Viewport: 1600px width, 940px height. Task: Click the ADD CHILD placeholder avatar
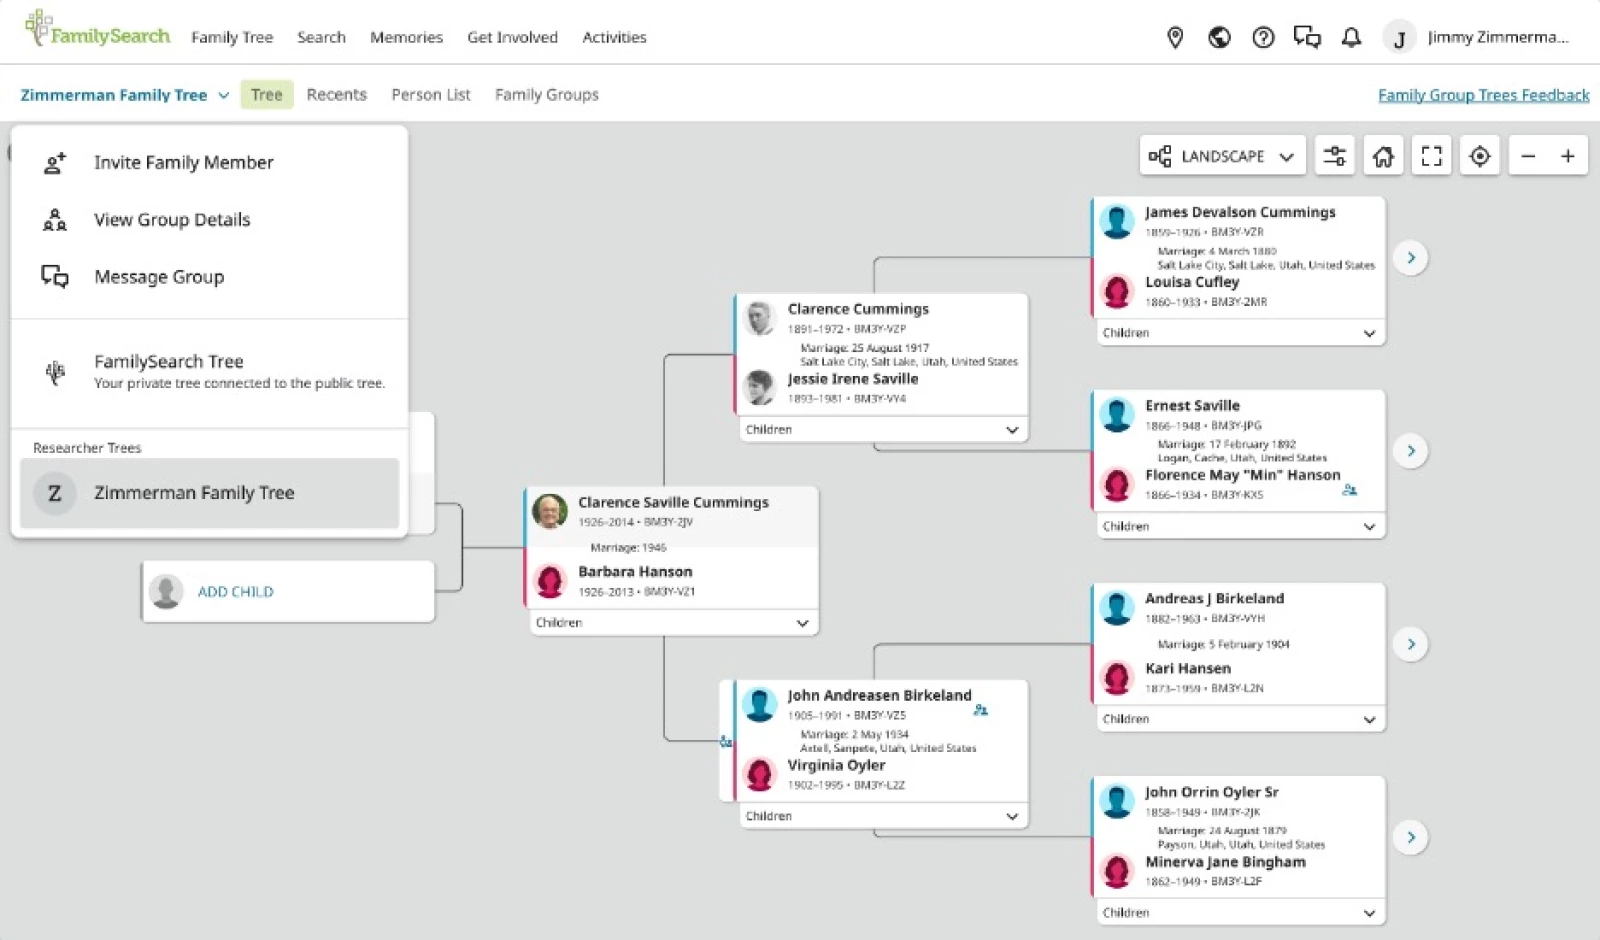[166, 592]
